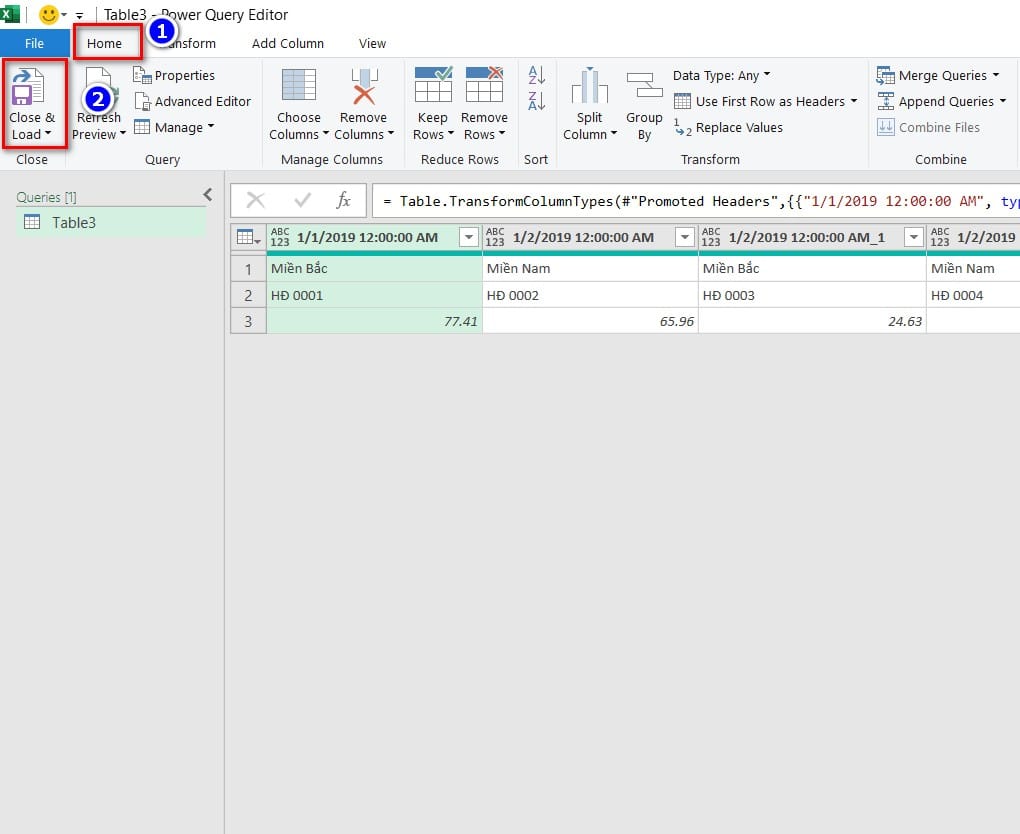Collapse the Queries pane with chevron
The height and width of the screenshot is (834, 1020).
208,195
